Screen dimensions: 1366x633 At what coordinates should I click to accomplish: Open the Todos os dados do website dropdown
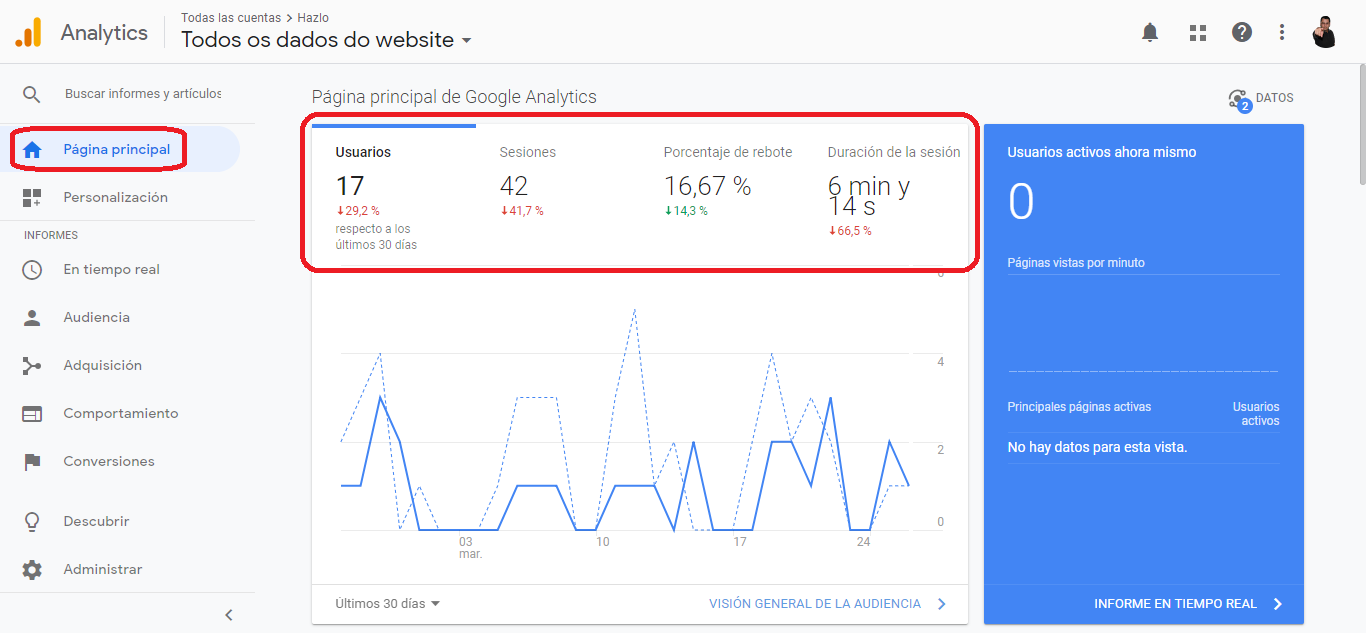[326, 40]
